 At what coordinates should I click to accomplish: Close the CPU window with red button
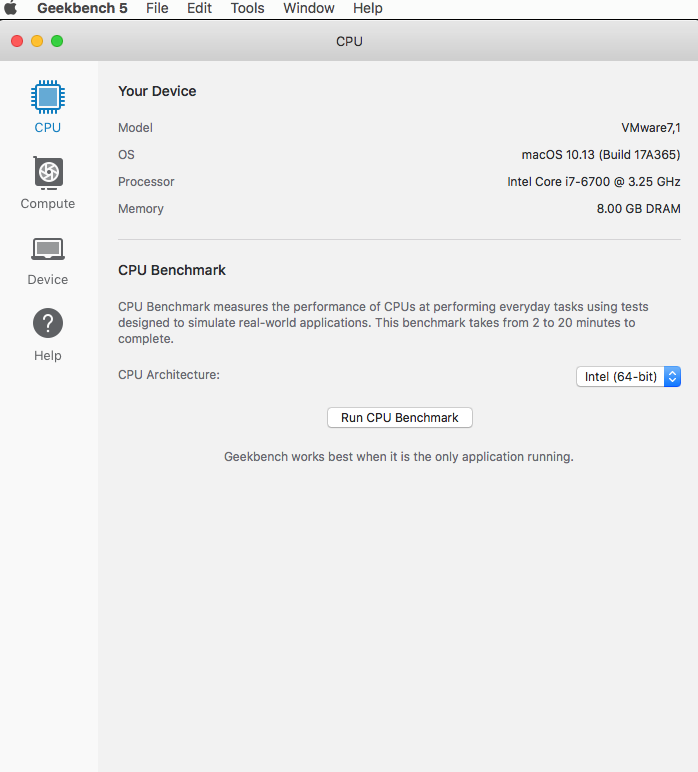click(x=17, y=41)
